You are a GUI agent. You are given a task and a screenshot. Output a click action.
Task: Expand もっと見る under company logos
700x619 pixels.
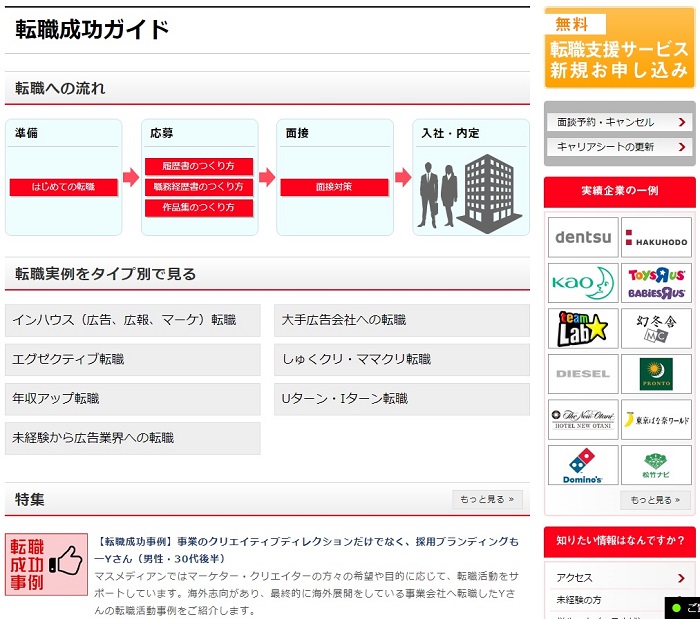[x=655, y=500]
